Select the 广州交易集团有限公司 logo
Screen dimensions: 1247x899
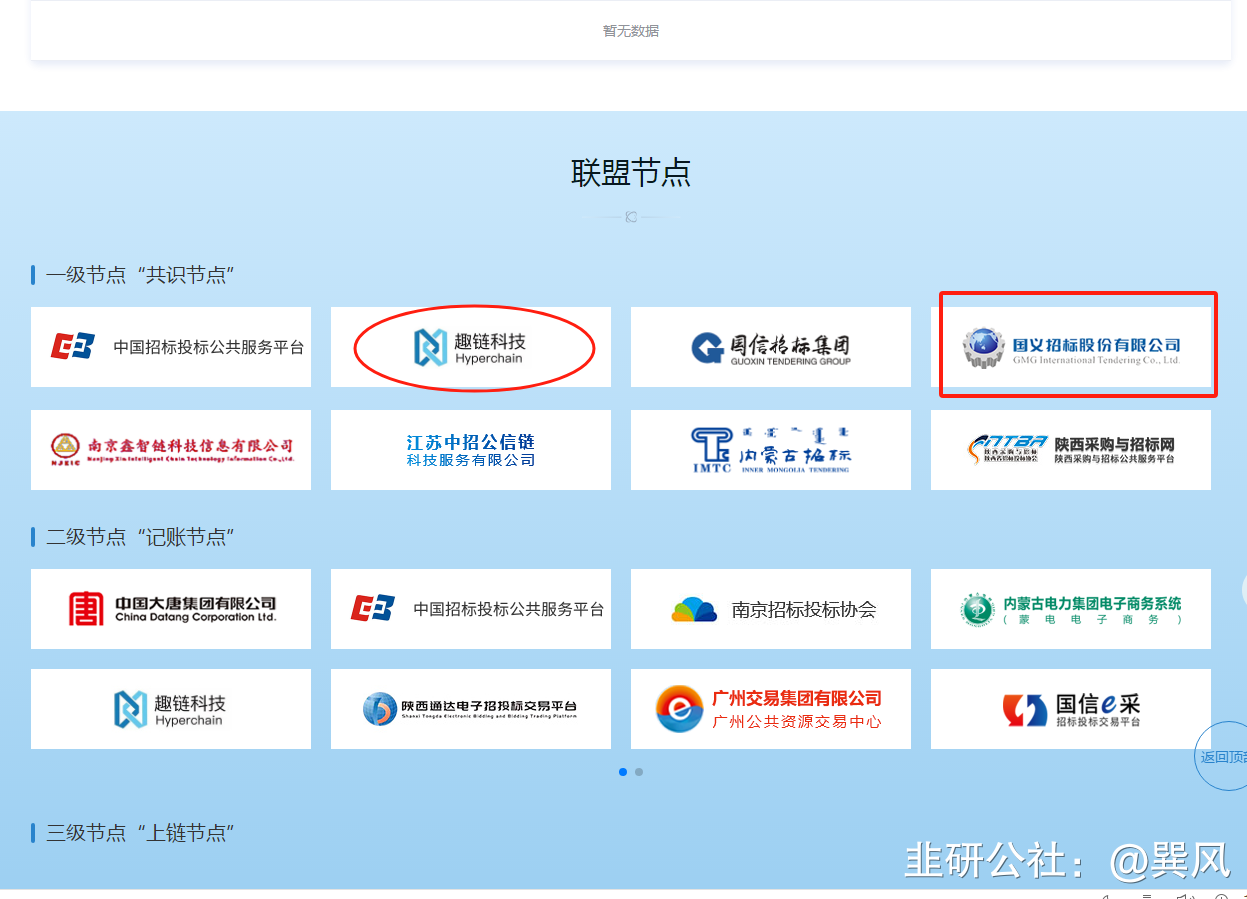click(x=770, y=708)
